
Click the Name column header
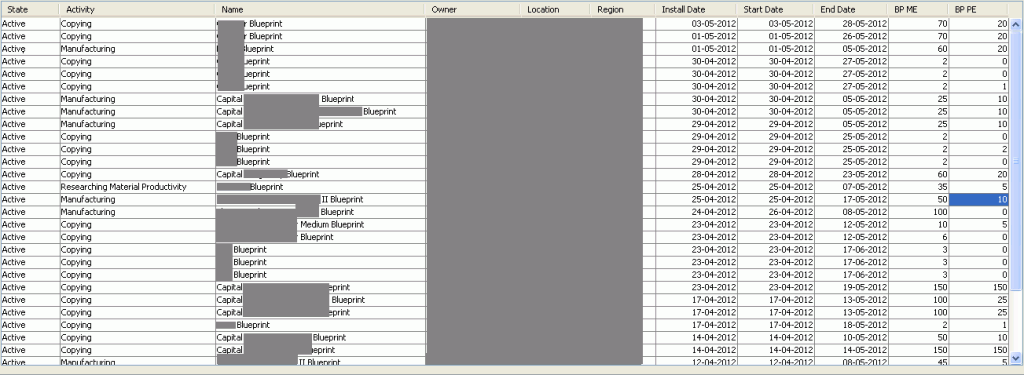[x=320, y=10]
